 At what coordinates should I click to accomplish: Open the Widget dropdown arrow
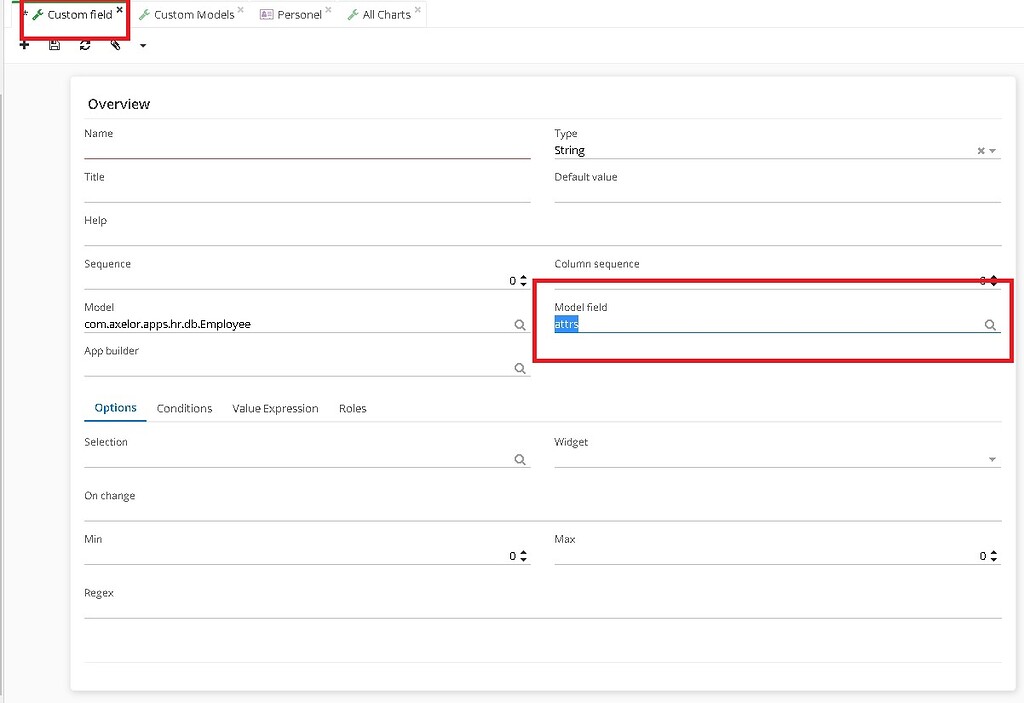[993, 460]
